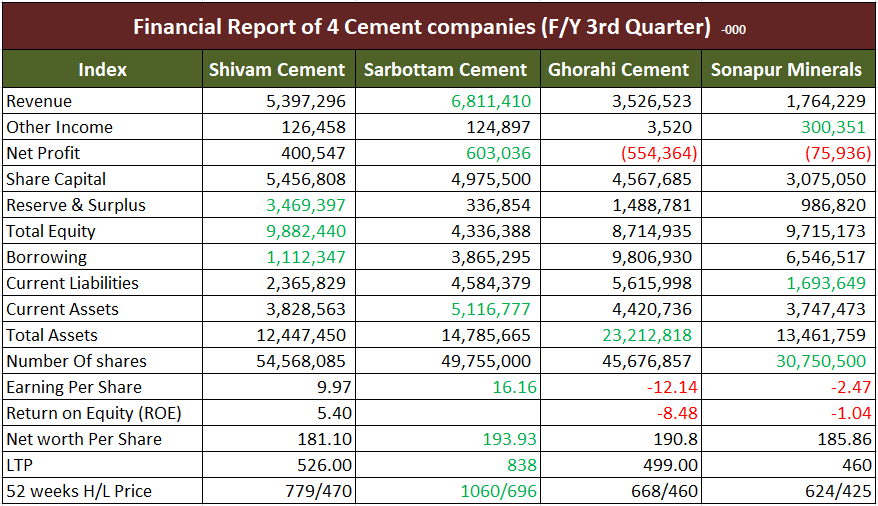Click Sonapur net worth 185.86
The image size is (878, 506).
coord(844,439)
